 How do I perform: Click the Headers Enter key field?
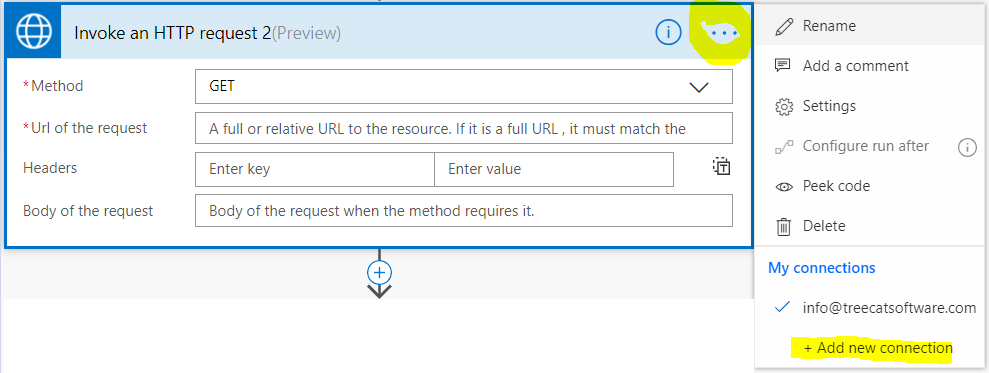coord(315,169)
